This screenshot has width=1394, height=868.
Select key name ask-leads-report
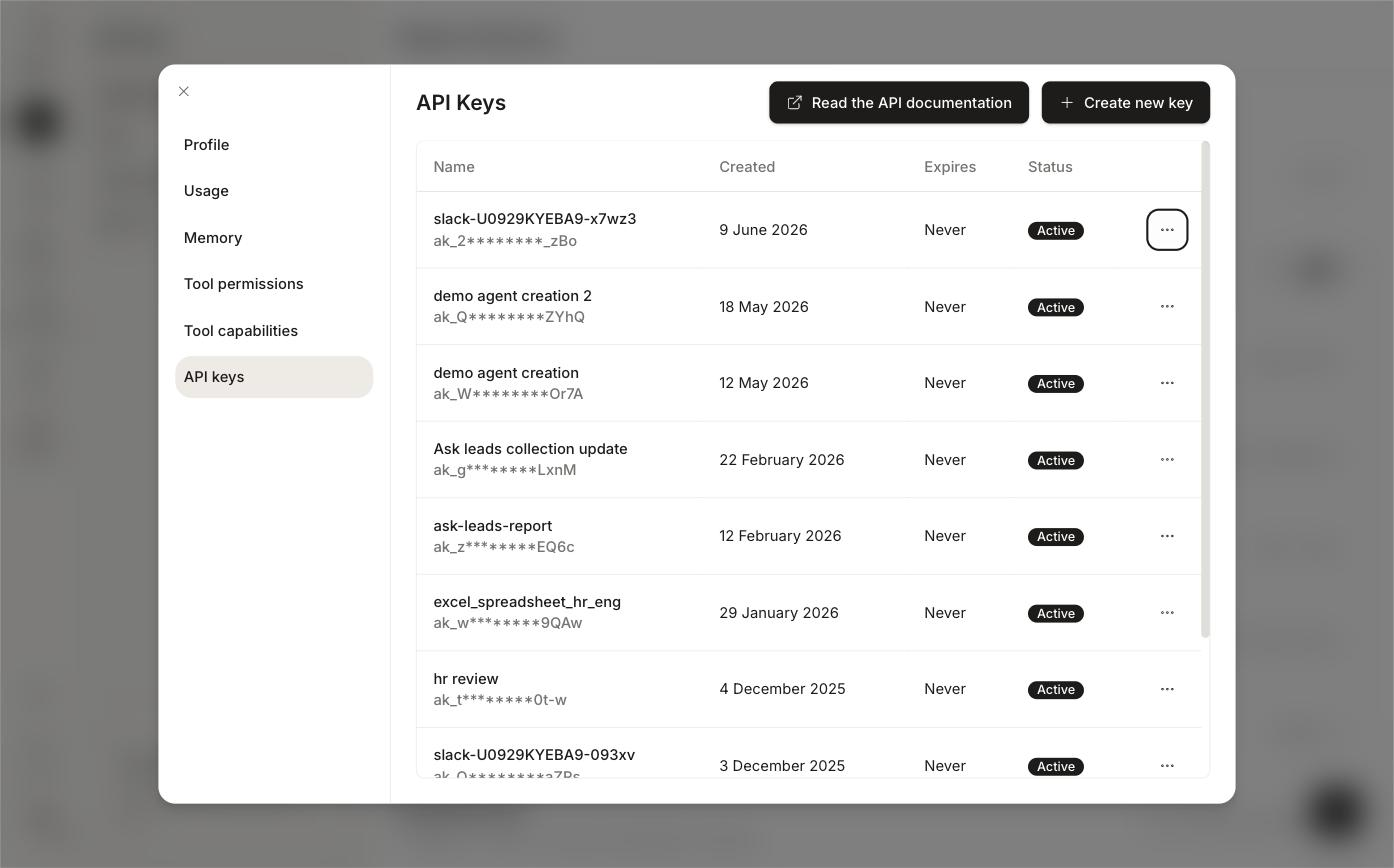(x=492, y=526)
